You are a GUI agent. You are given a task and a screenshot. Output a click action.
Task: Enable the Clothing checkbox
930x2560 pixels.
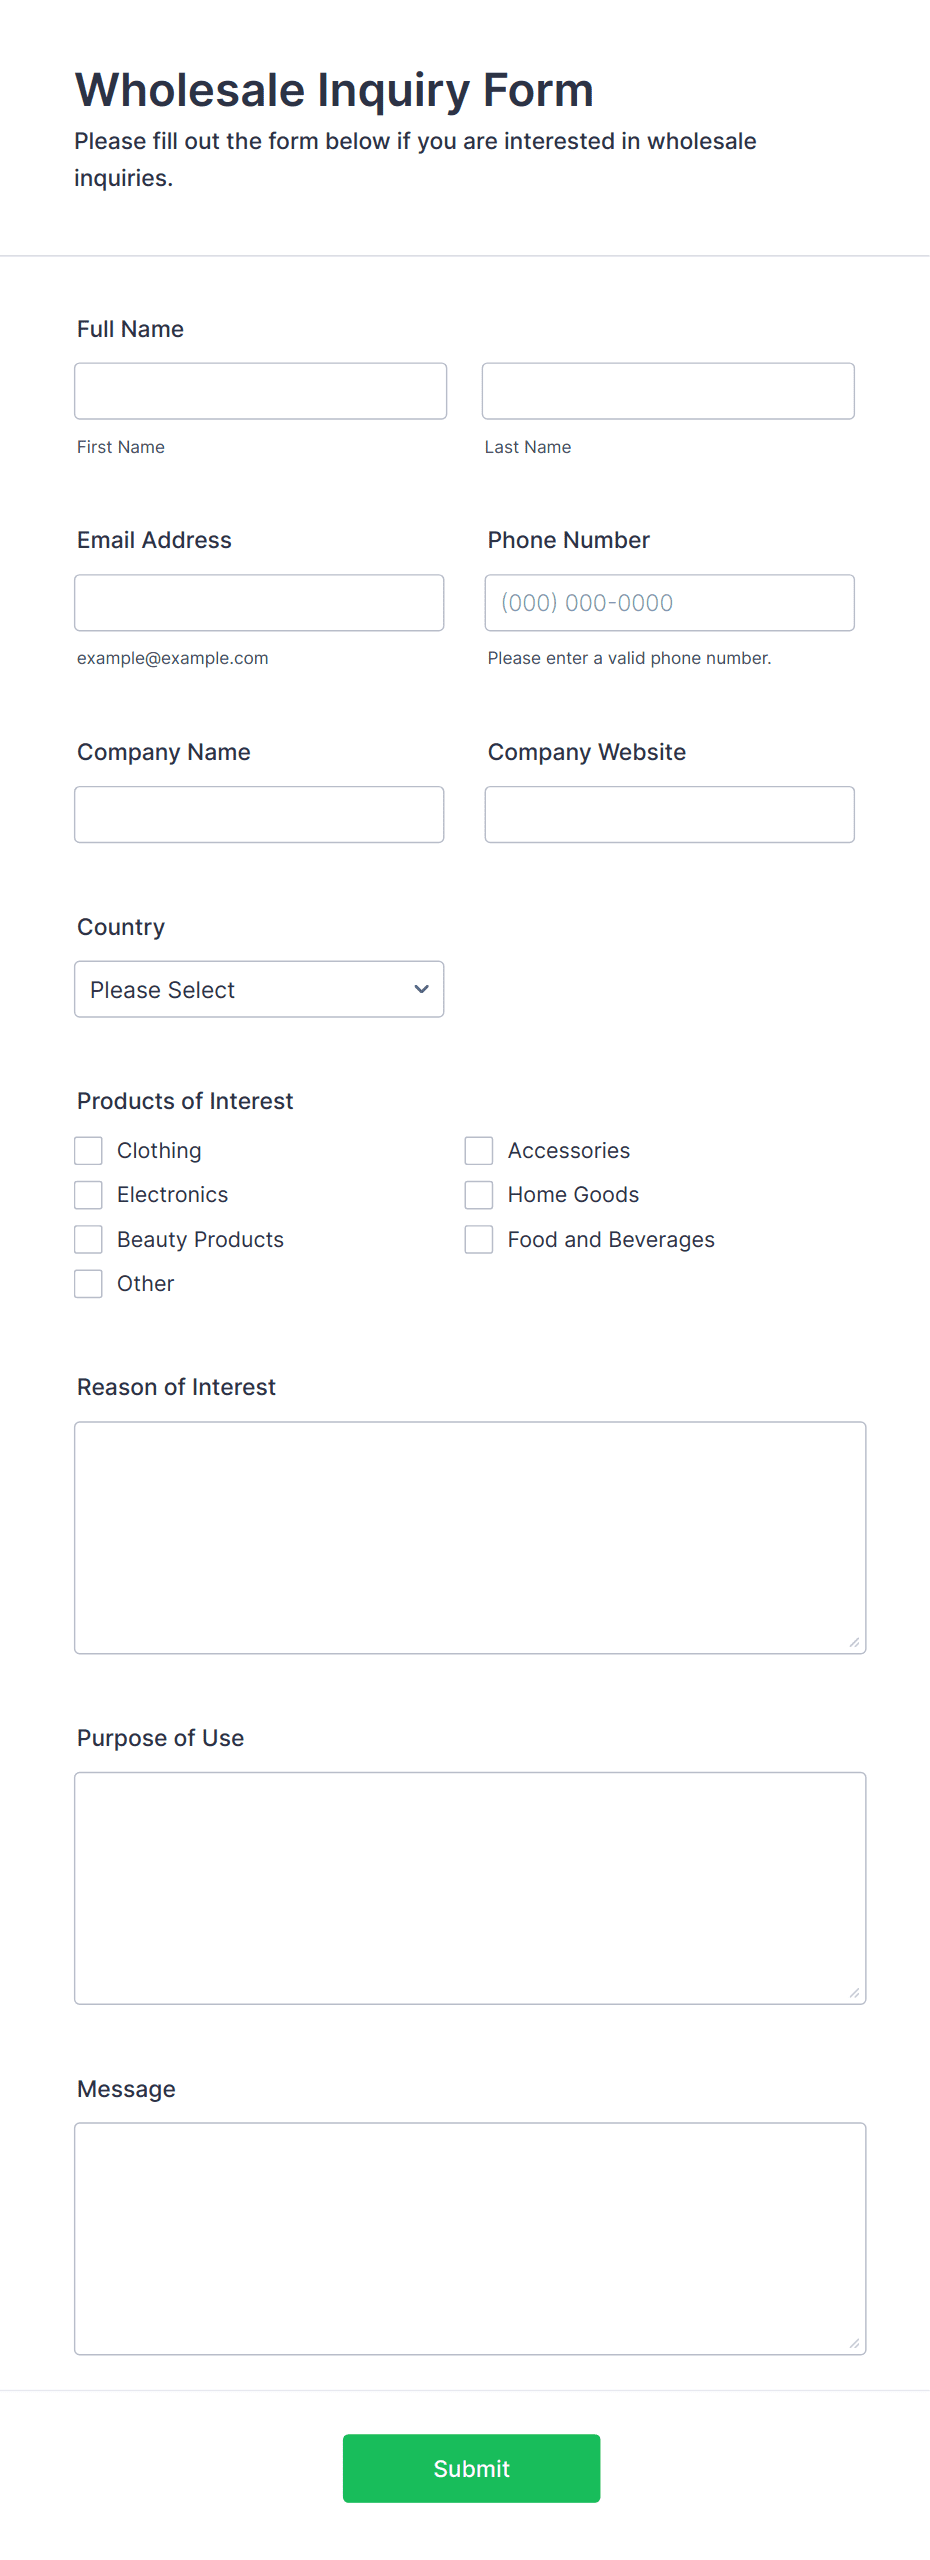pyautogui.click(x=88, y=1151)
